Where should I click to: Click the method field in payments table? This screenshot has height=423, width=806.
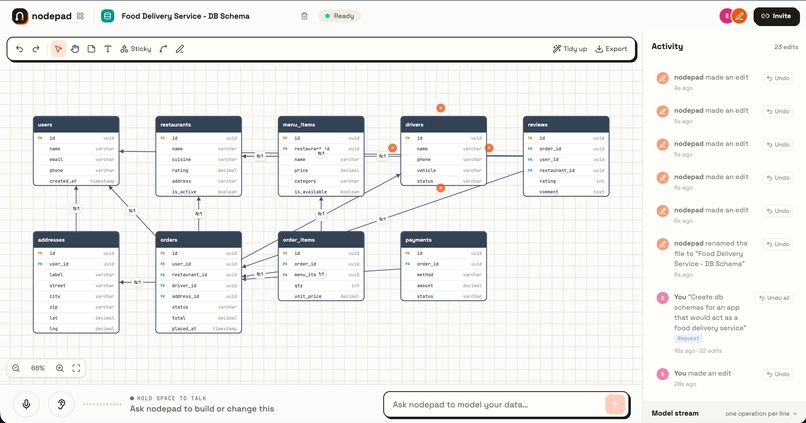(444, 274)
